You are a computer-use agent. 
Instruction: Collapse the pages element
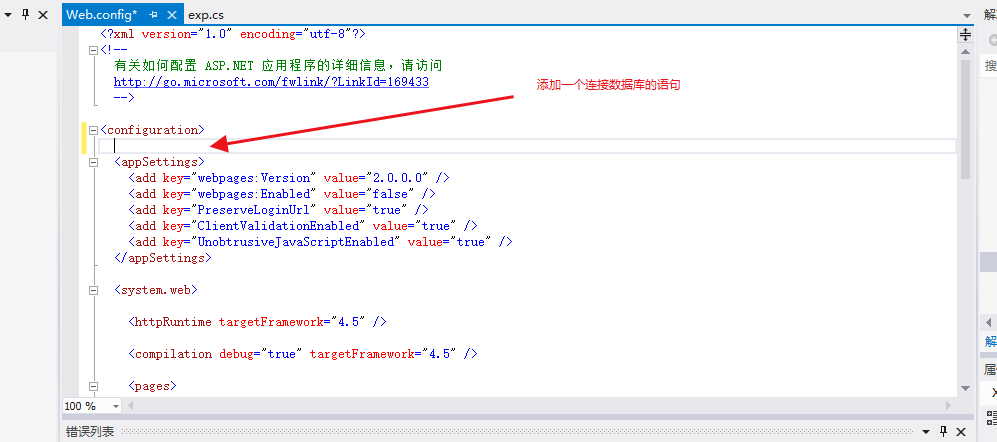94,386
